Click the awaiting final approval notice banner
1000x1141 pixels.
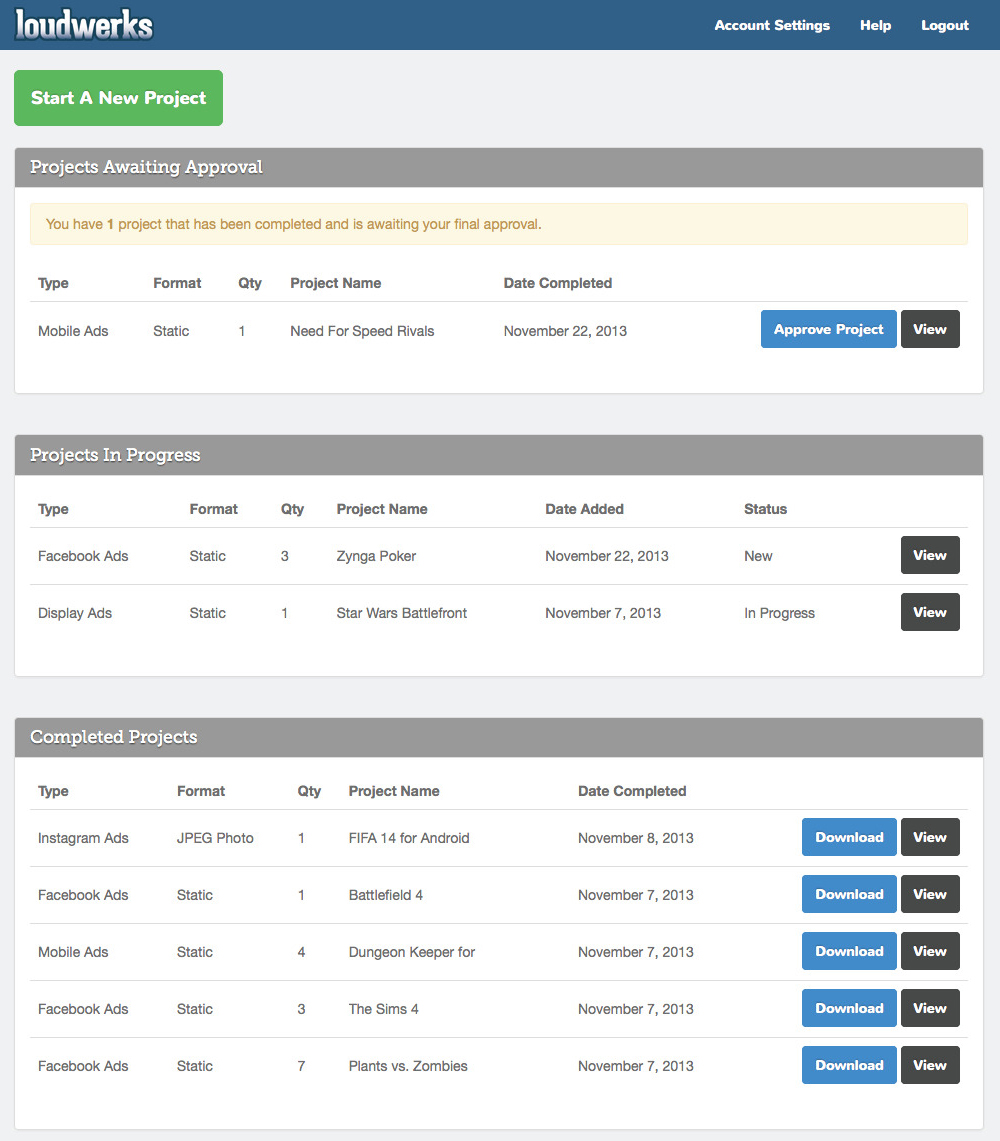click(x=499, y=224)
